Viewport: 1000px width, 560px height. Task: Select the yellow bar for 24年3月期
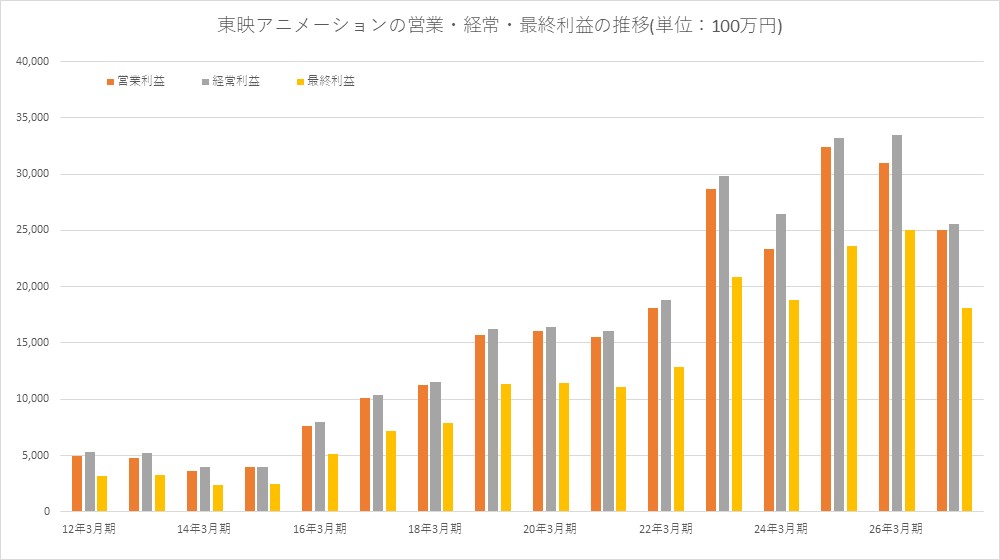click(x=794, y=406)
